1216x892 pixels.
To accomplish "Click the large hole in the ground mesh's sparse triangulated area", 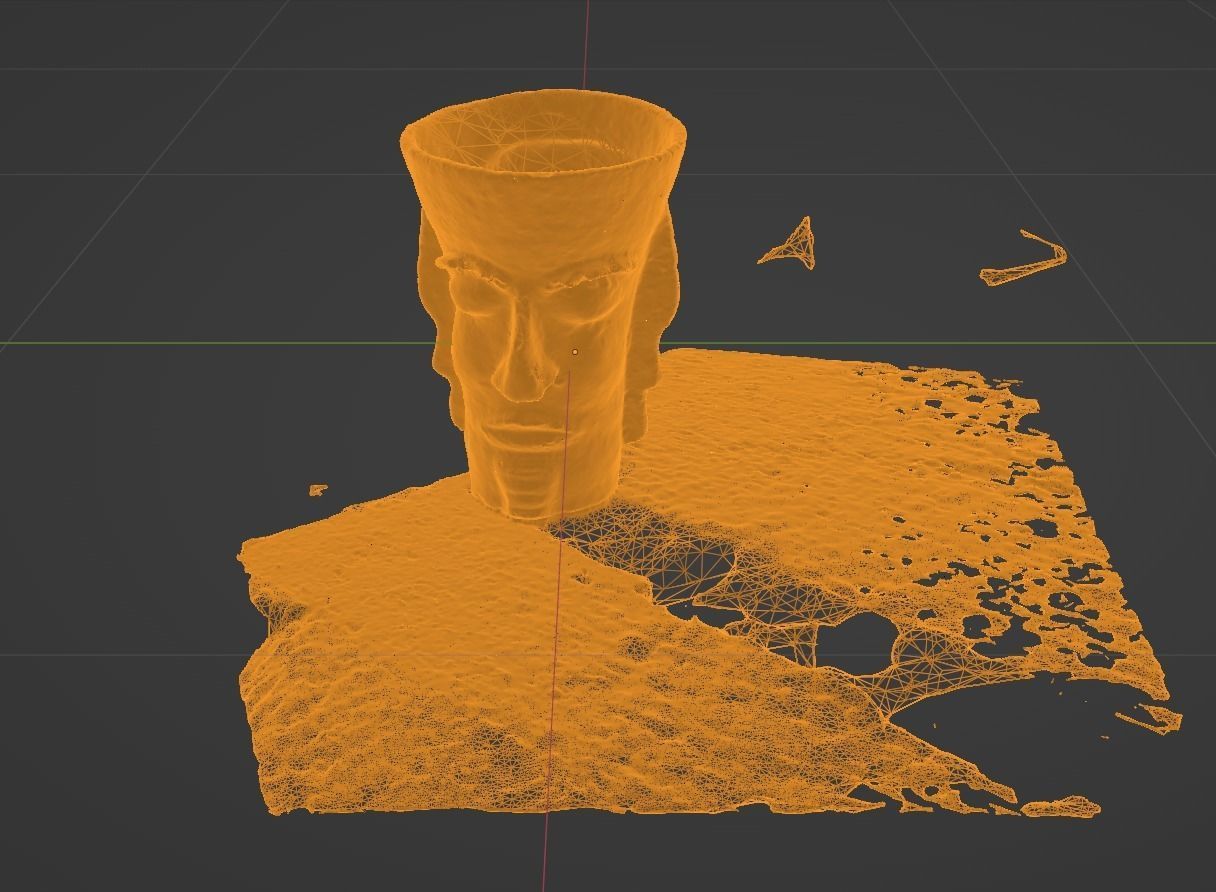I will pos(856,643).
